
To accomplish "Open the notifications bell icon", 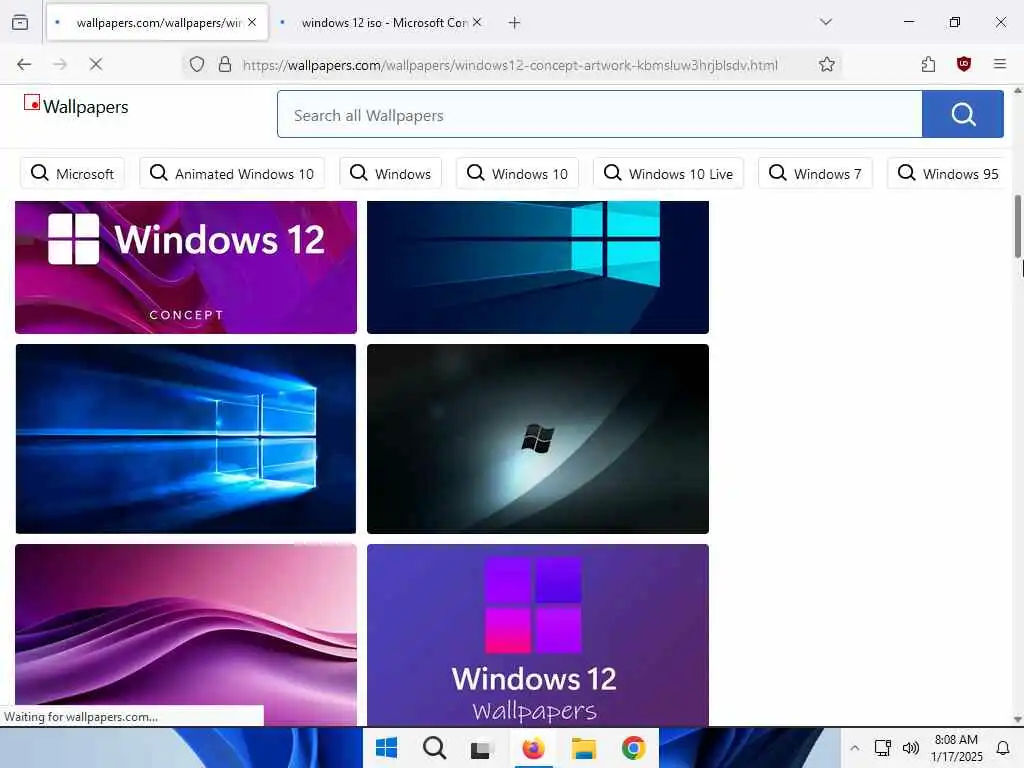I will pyautogui.click(x=1002, y=748).
